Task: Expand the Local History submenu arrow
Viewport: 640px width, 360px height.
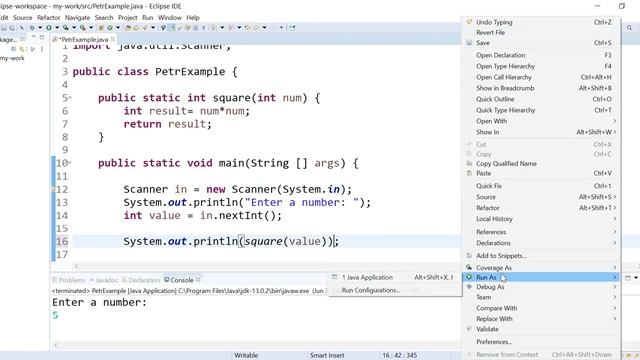Action: pyautogui.click(x=614, y=219)
